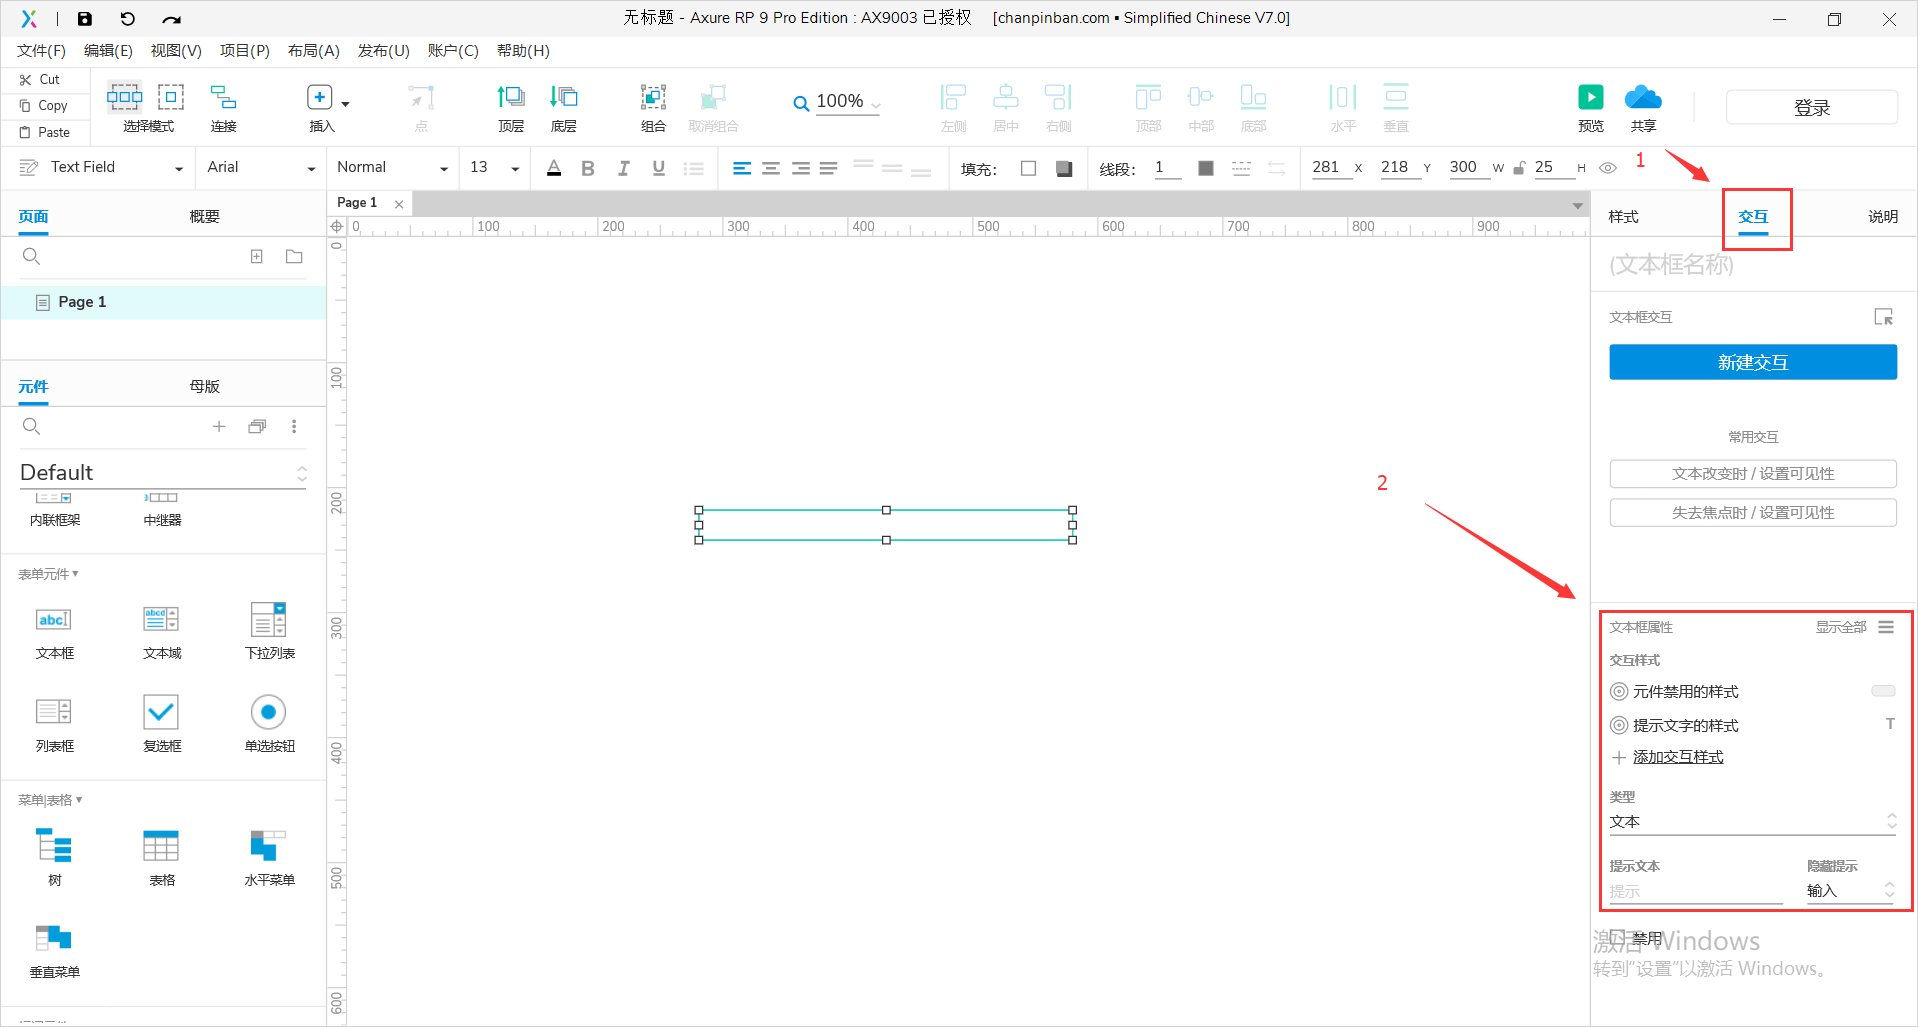The width and height of the screenshot is (1918, 1027).
Task: Select the contained selection mode icon
Action: (171, 97)
